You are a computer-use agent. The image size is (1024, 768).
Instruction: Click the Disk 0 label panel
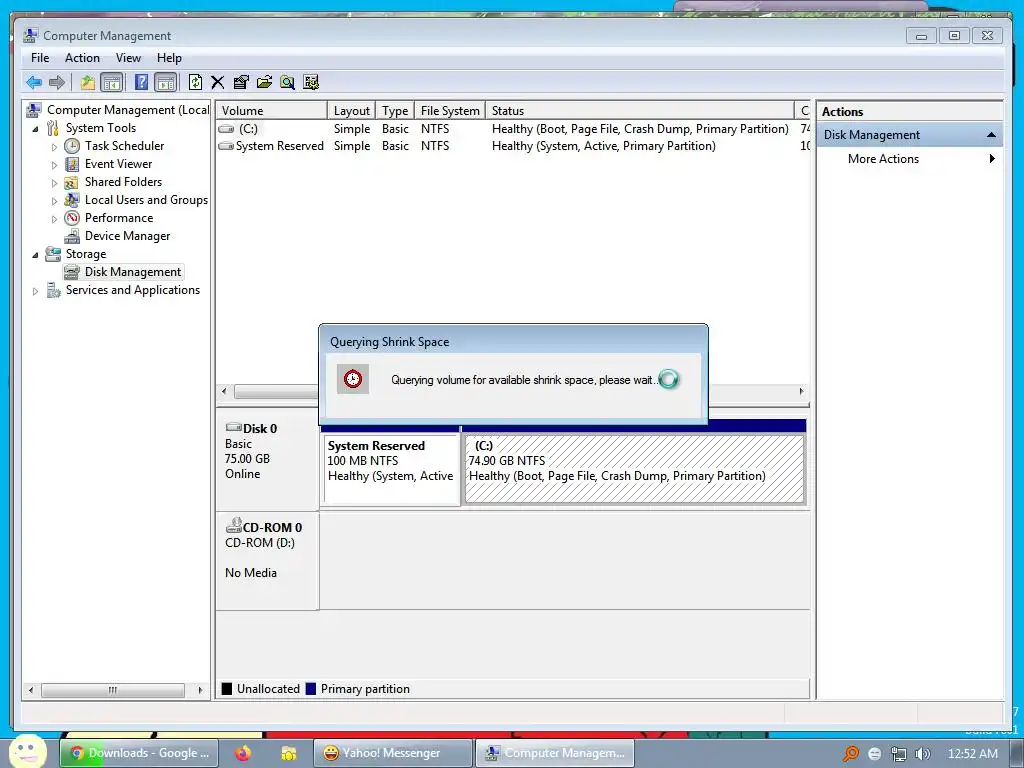(x=268, y=460)
